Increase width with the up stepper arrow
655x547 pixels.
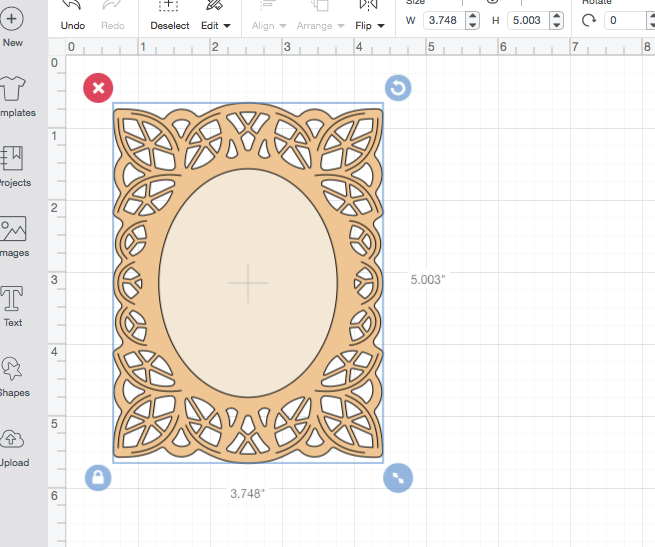coord(472,16)
